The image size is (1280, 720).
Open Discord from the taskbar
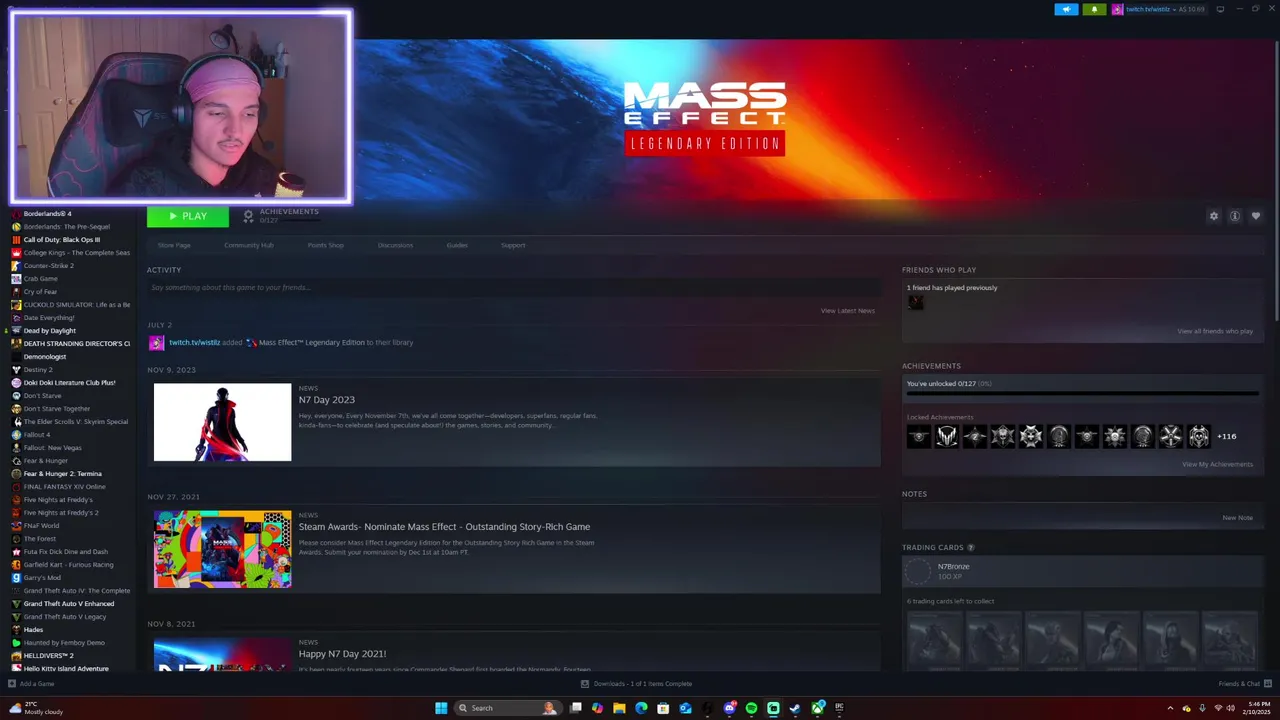pyautogui.click(x=729, y=708)
